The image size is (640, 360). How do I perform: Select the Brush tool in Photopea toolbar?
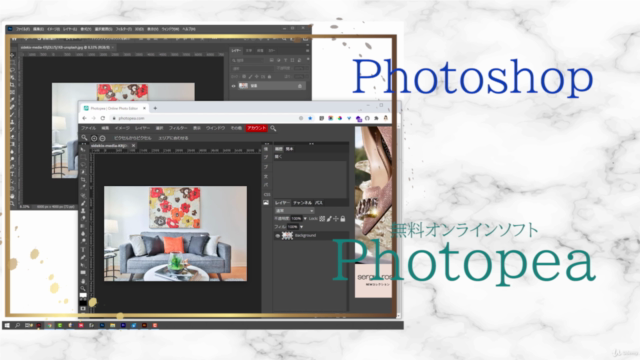(x=83, y=203)
